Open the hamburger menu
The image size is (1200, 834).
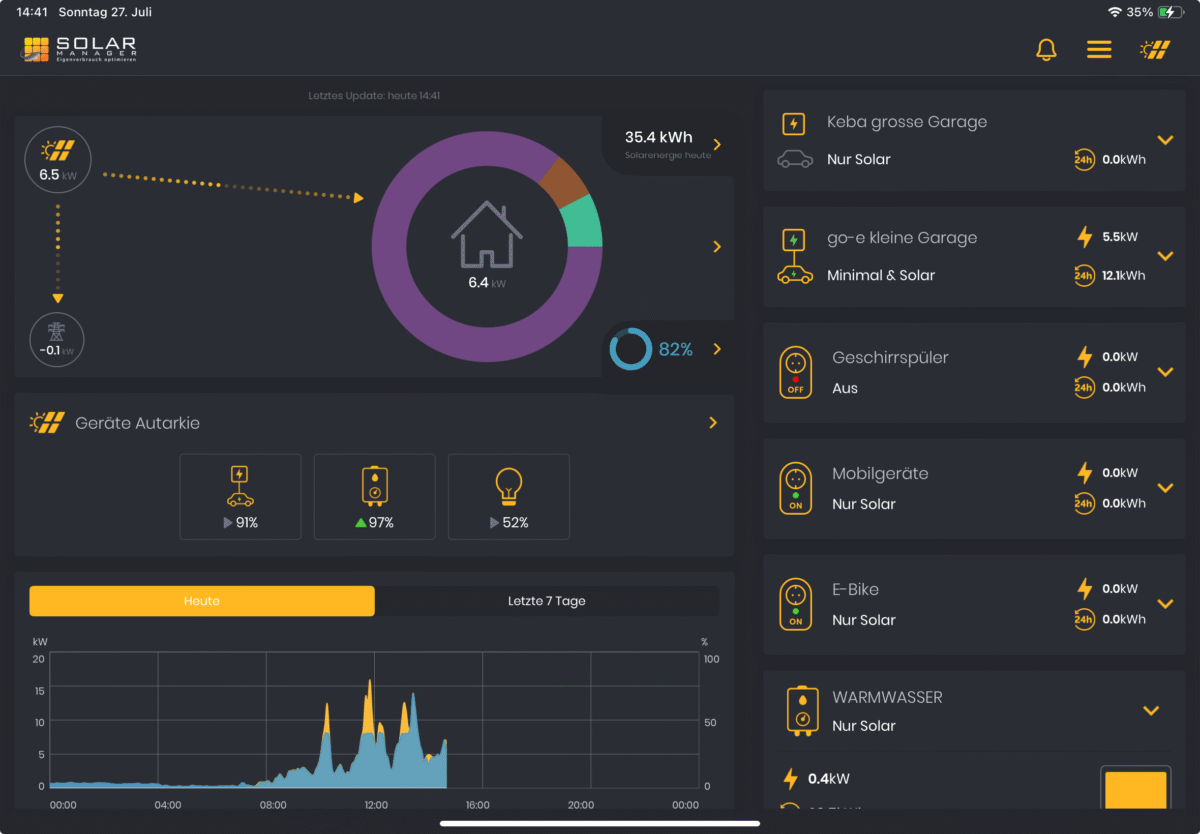[1099, 48]
